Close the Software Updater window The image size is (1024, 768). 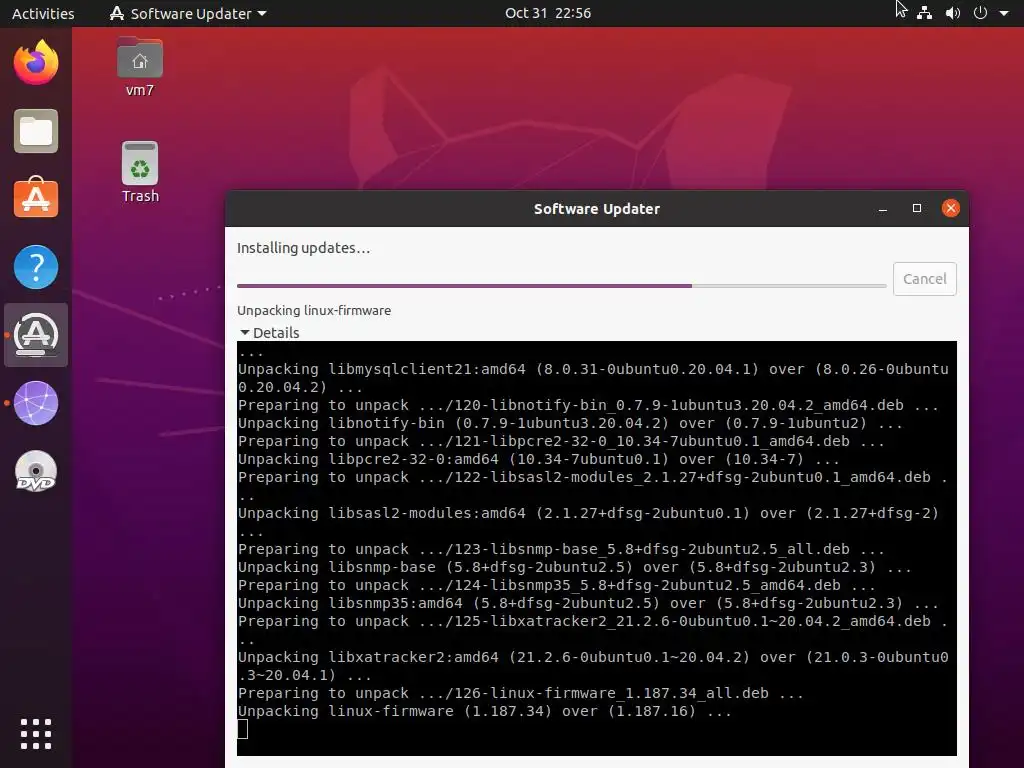(x=951, y=208)
